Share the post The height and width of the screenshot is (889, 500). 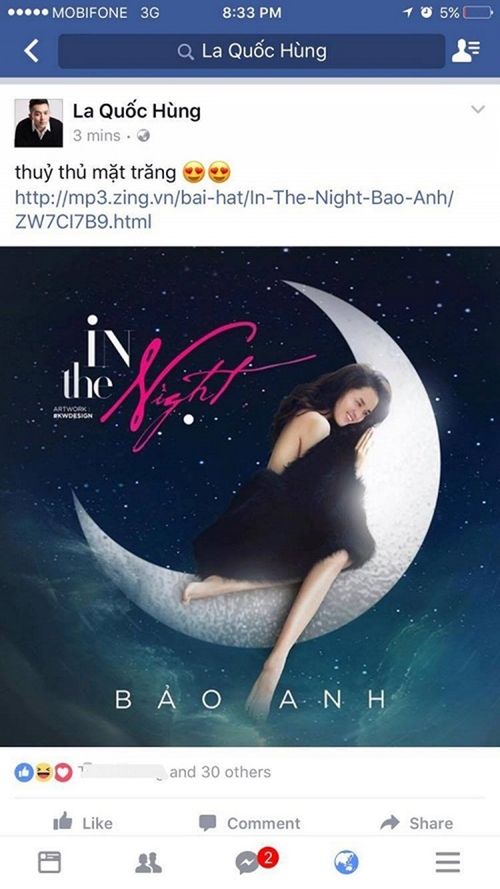coord(417,823)
